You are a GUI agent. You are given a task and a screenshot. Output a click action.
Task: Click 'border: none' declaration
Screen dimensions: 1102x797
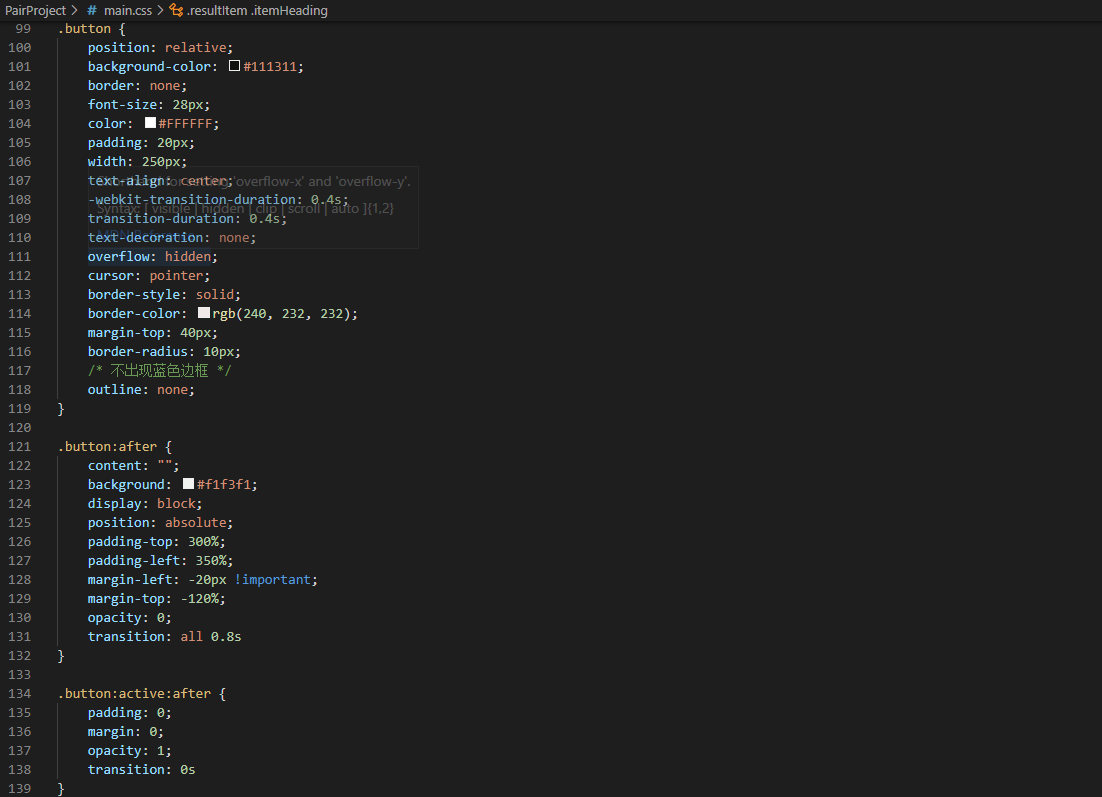[x=137, y=86]
